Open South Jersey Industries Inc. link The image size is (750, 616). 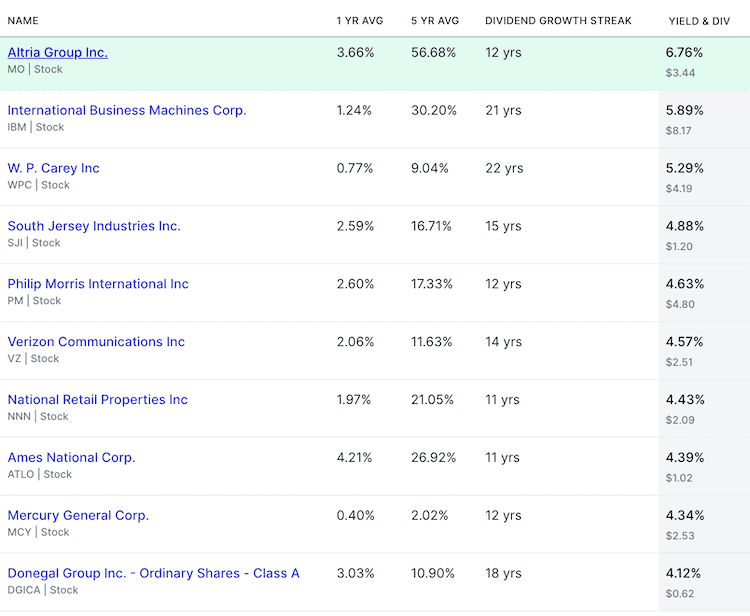pos(94,226)
